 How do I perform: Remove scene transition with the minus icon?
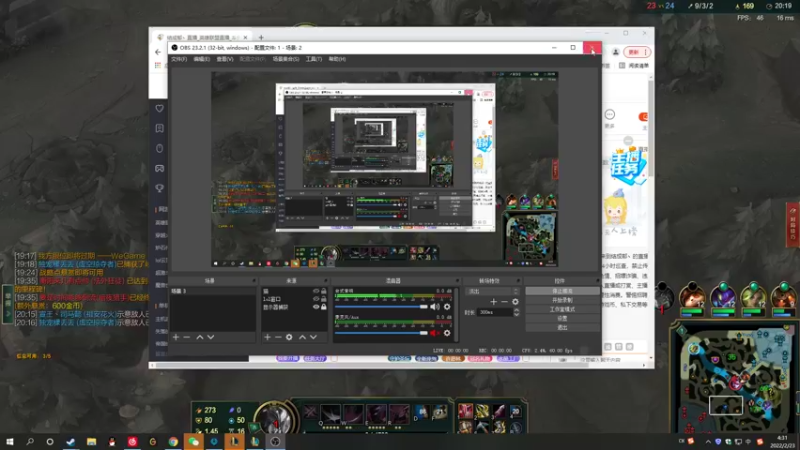pos(504,302)
